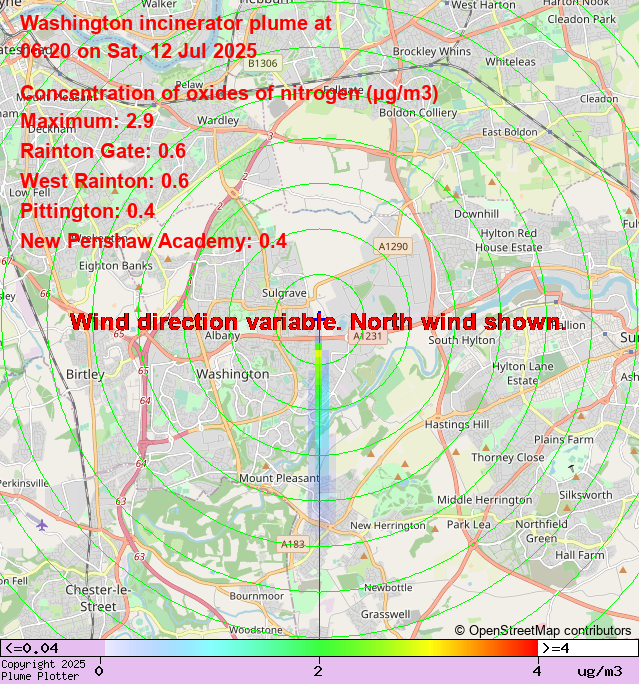Click the blue incinerator marker above A1231

tap(319, 318)
